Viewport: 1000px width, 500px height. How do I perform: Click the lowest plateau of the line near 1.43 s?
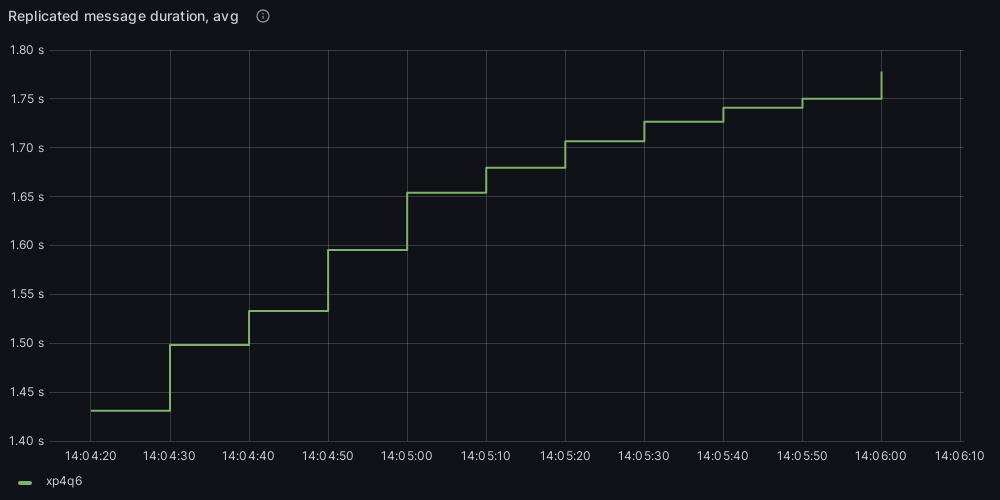click(130, 411)
